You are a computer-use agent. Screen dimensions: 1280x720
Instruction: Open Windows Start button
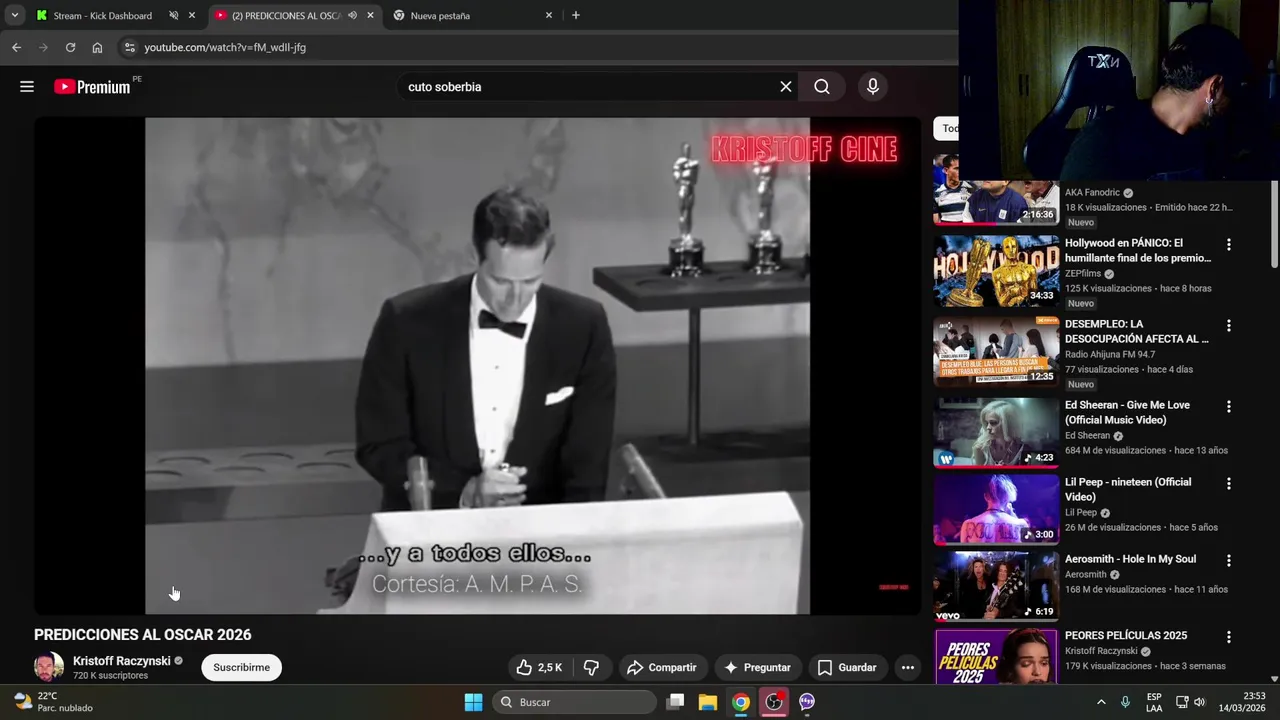pos(474,702)
